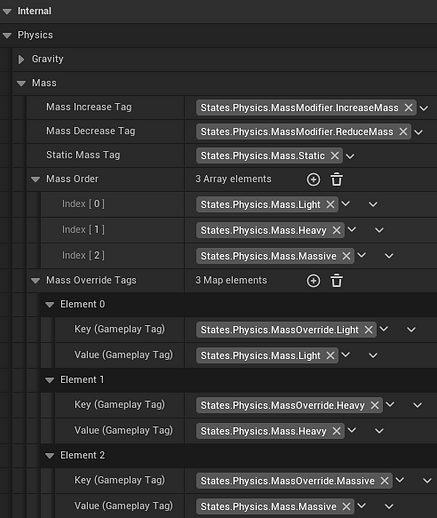The height and width of the screenshot is (518, 437).
Task: Clear Element 2's Mass.Massive value tag
Action: pos(346,506)
